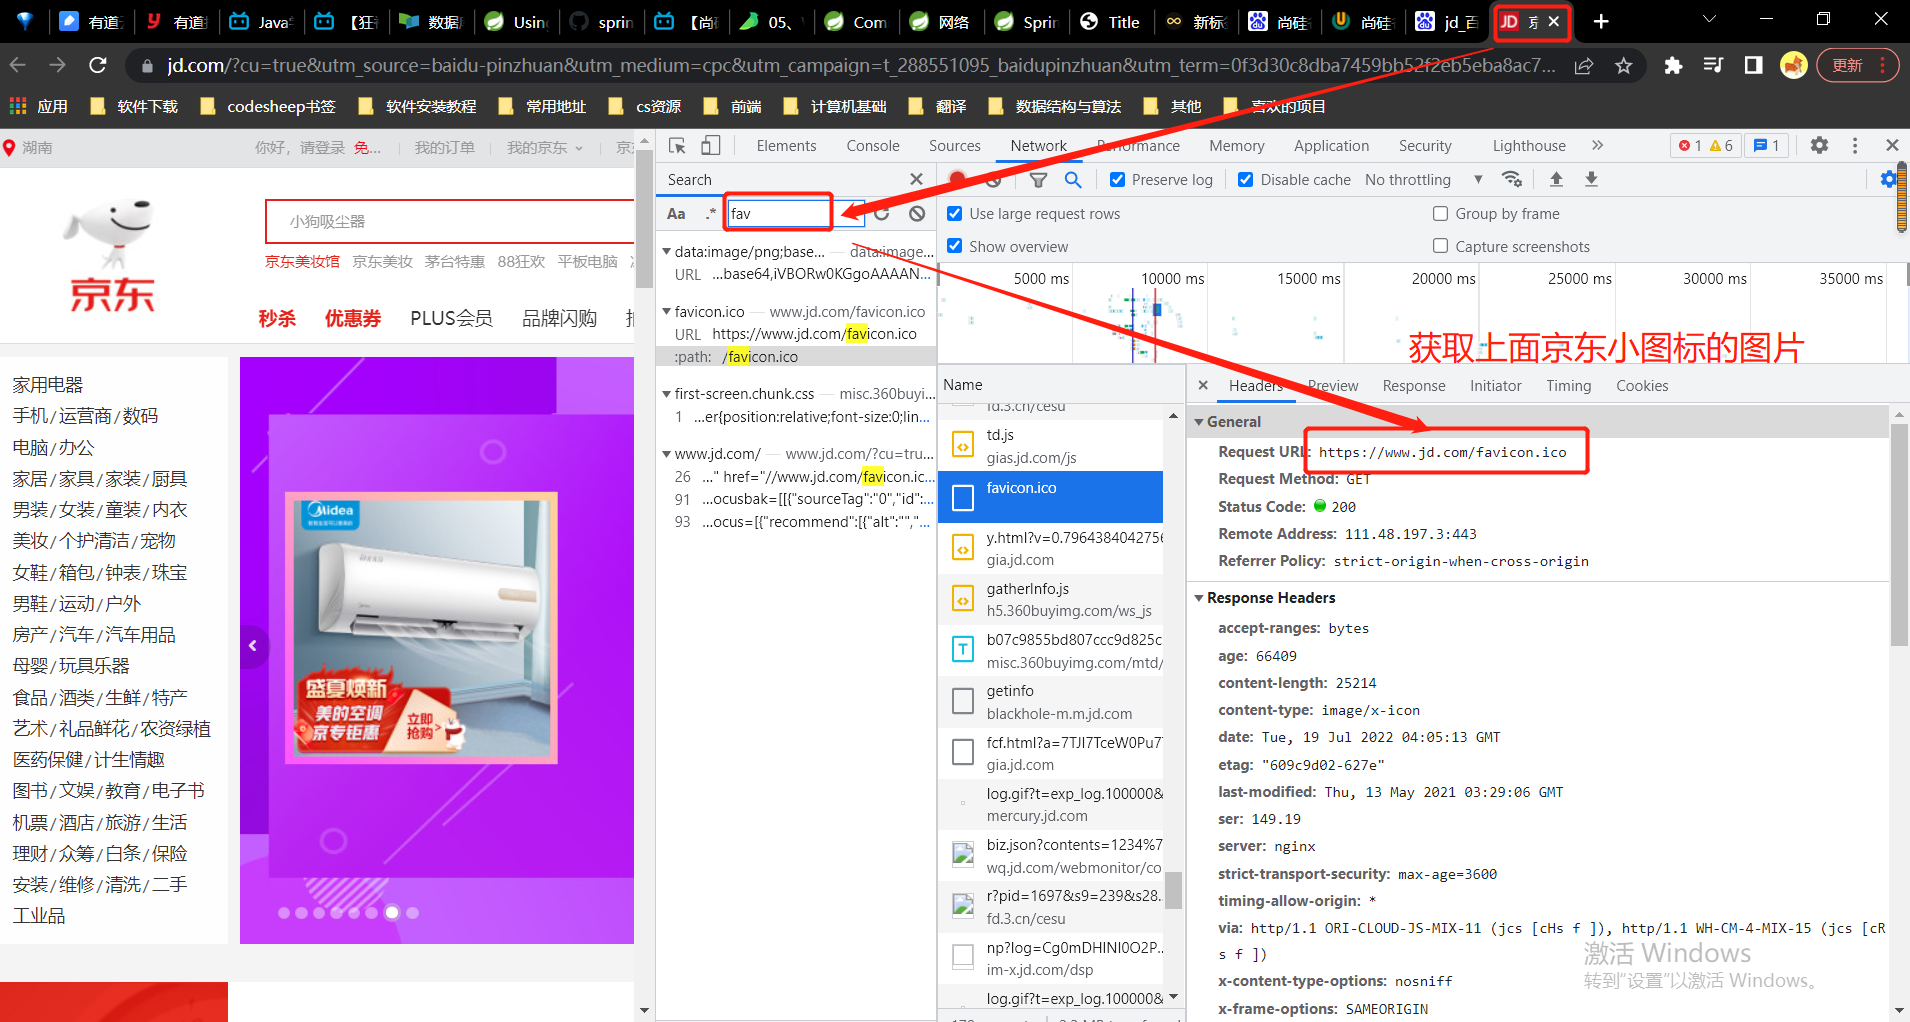
Task: Open DevTools more options kebab menu
Action: (x=1855, y=146)
